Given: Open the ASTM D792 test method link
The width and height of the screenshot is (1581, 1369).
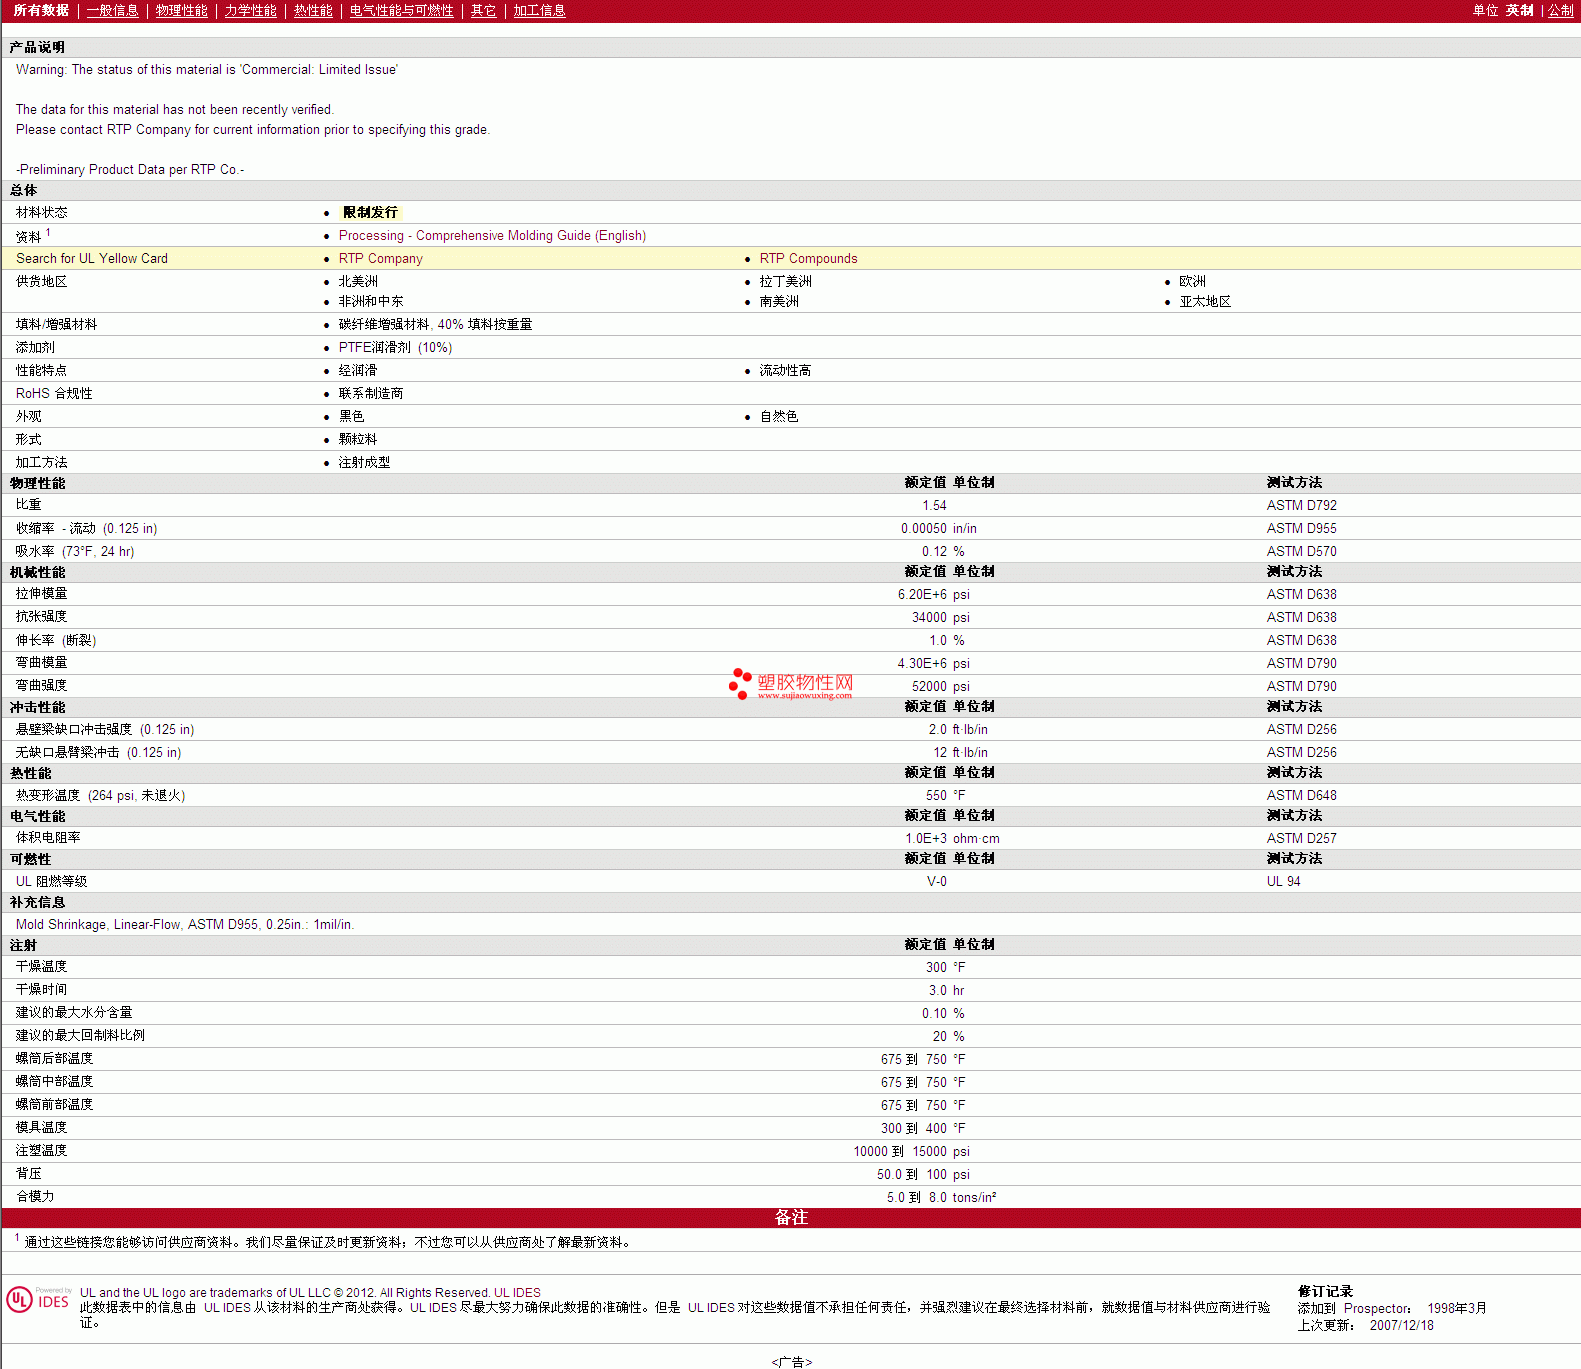Looking at the screenshot, I should click(x=1301, y=506).
